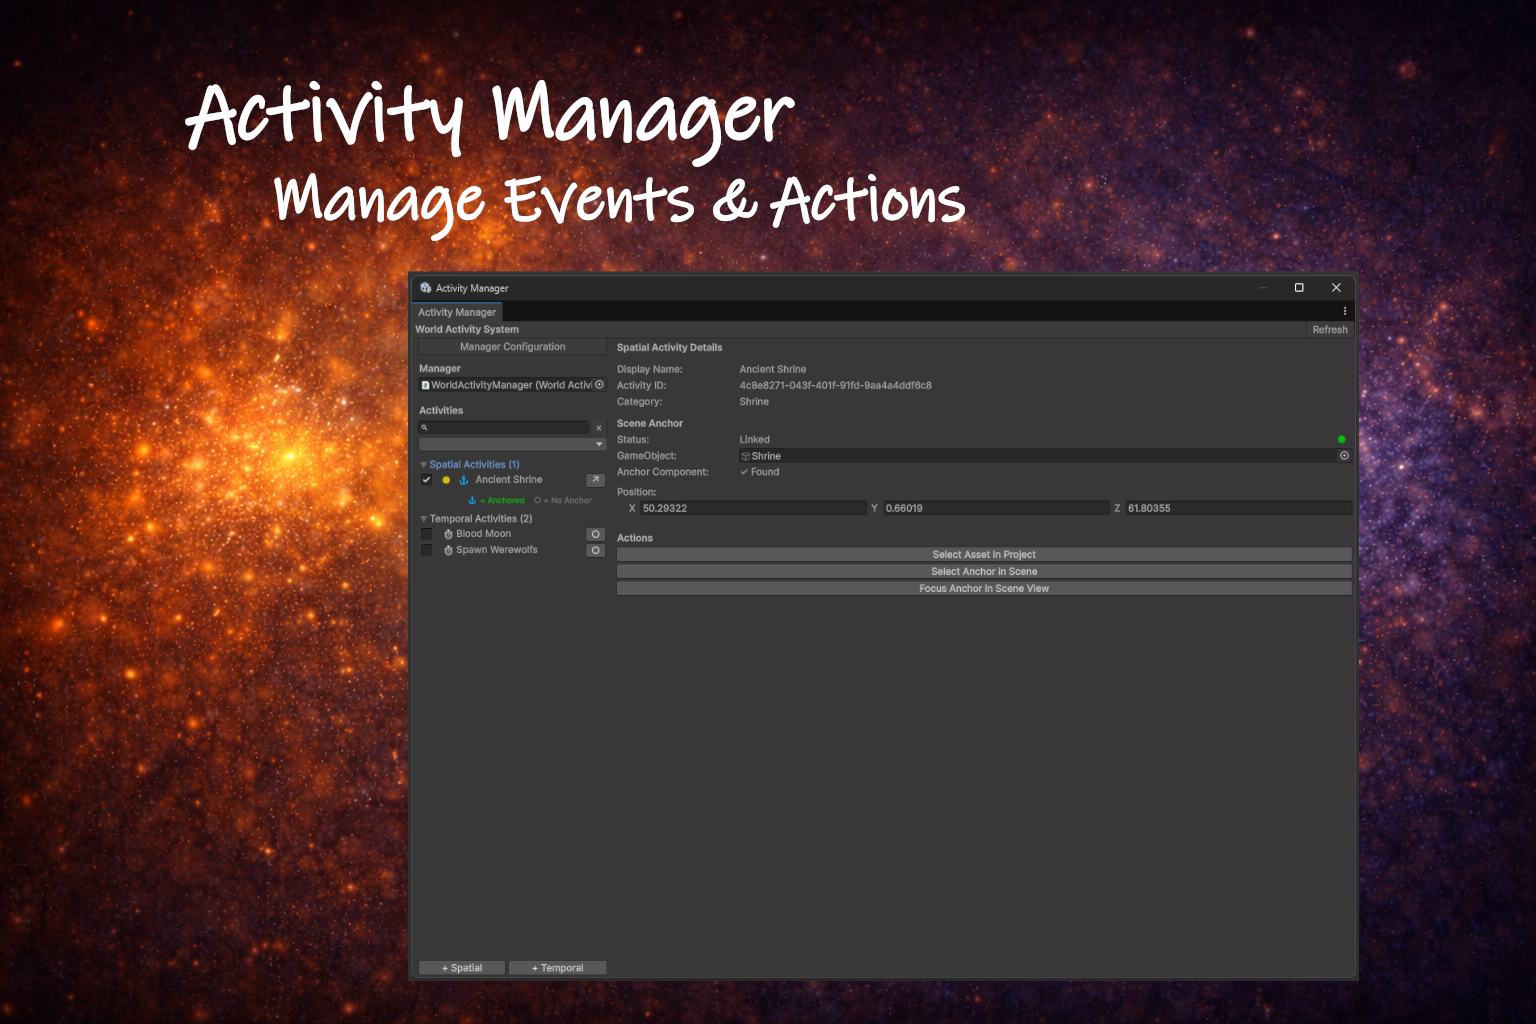Screen dimensions: 1536x1024
Task: Select the Activity Manager tab
Action: [457, 312]
